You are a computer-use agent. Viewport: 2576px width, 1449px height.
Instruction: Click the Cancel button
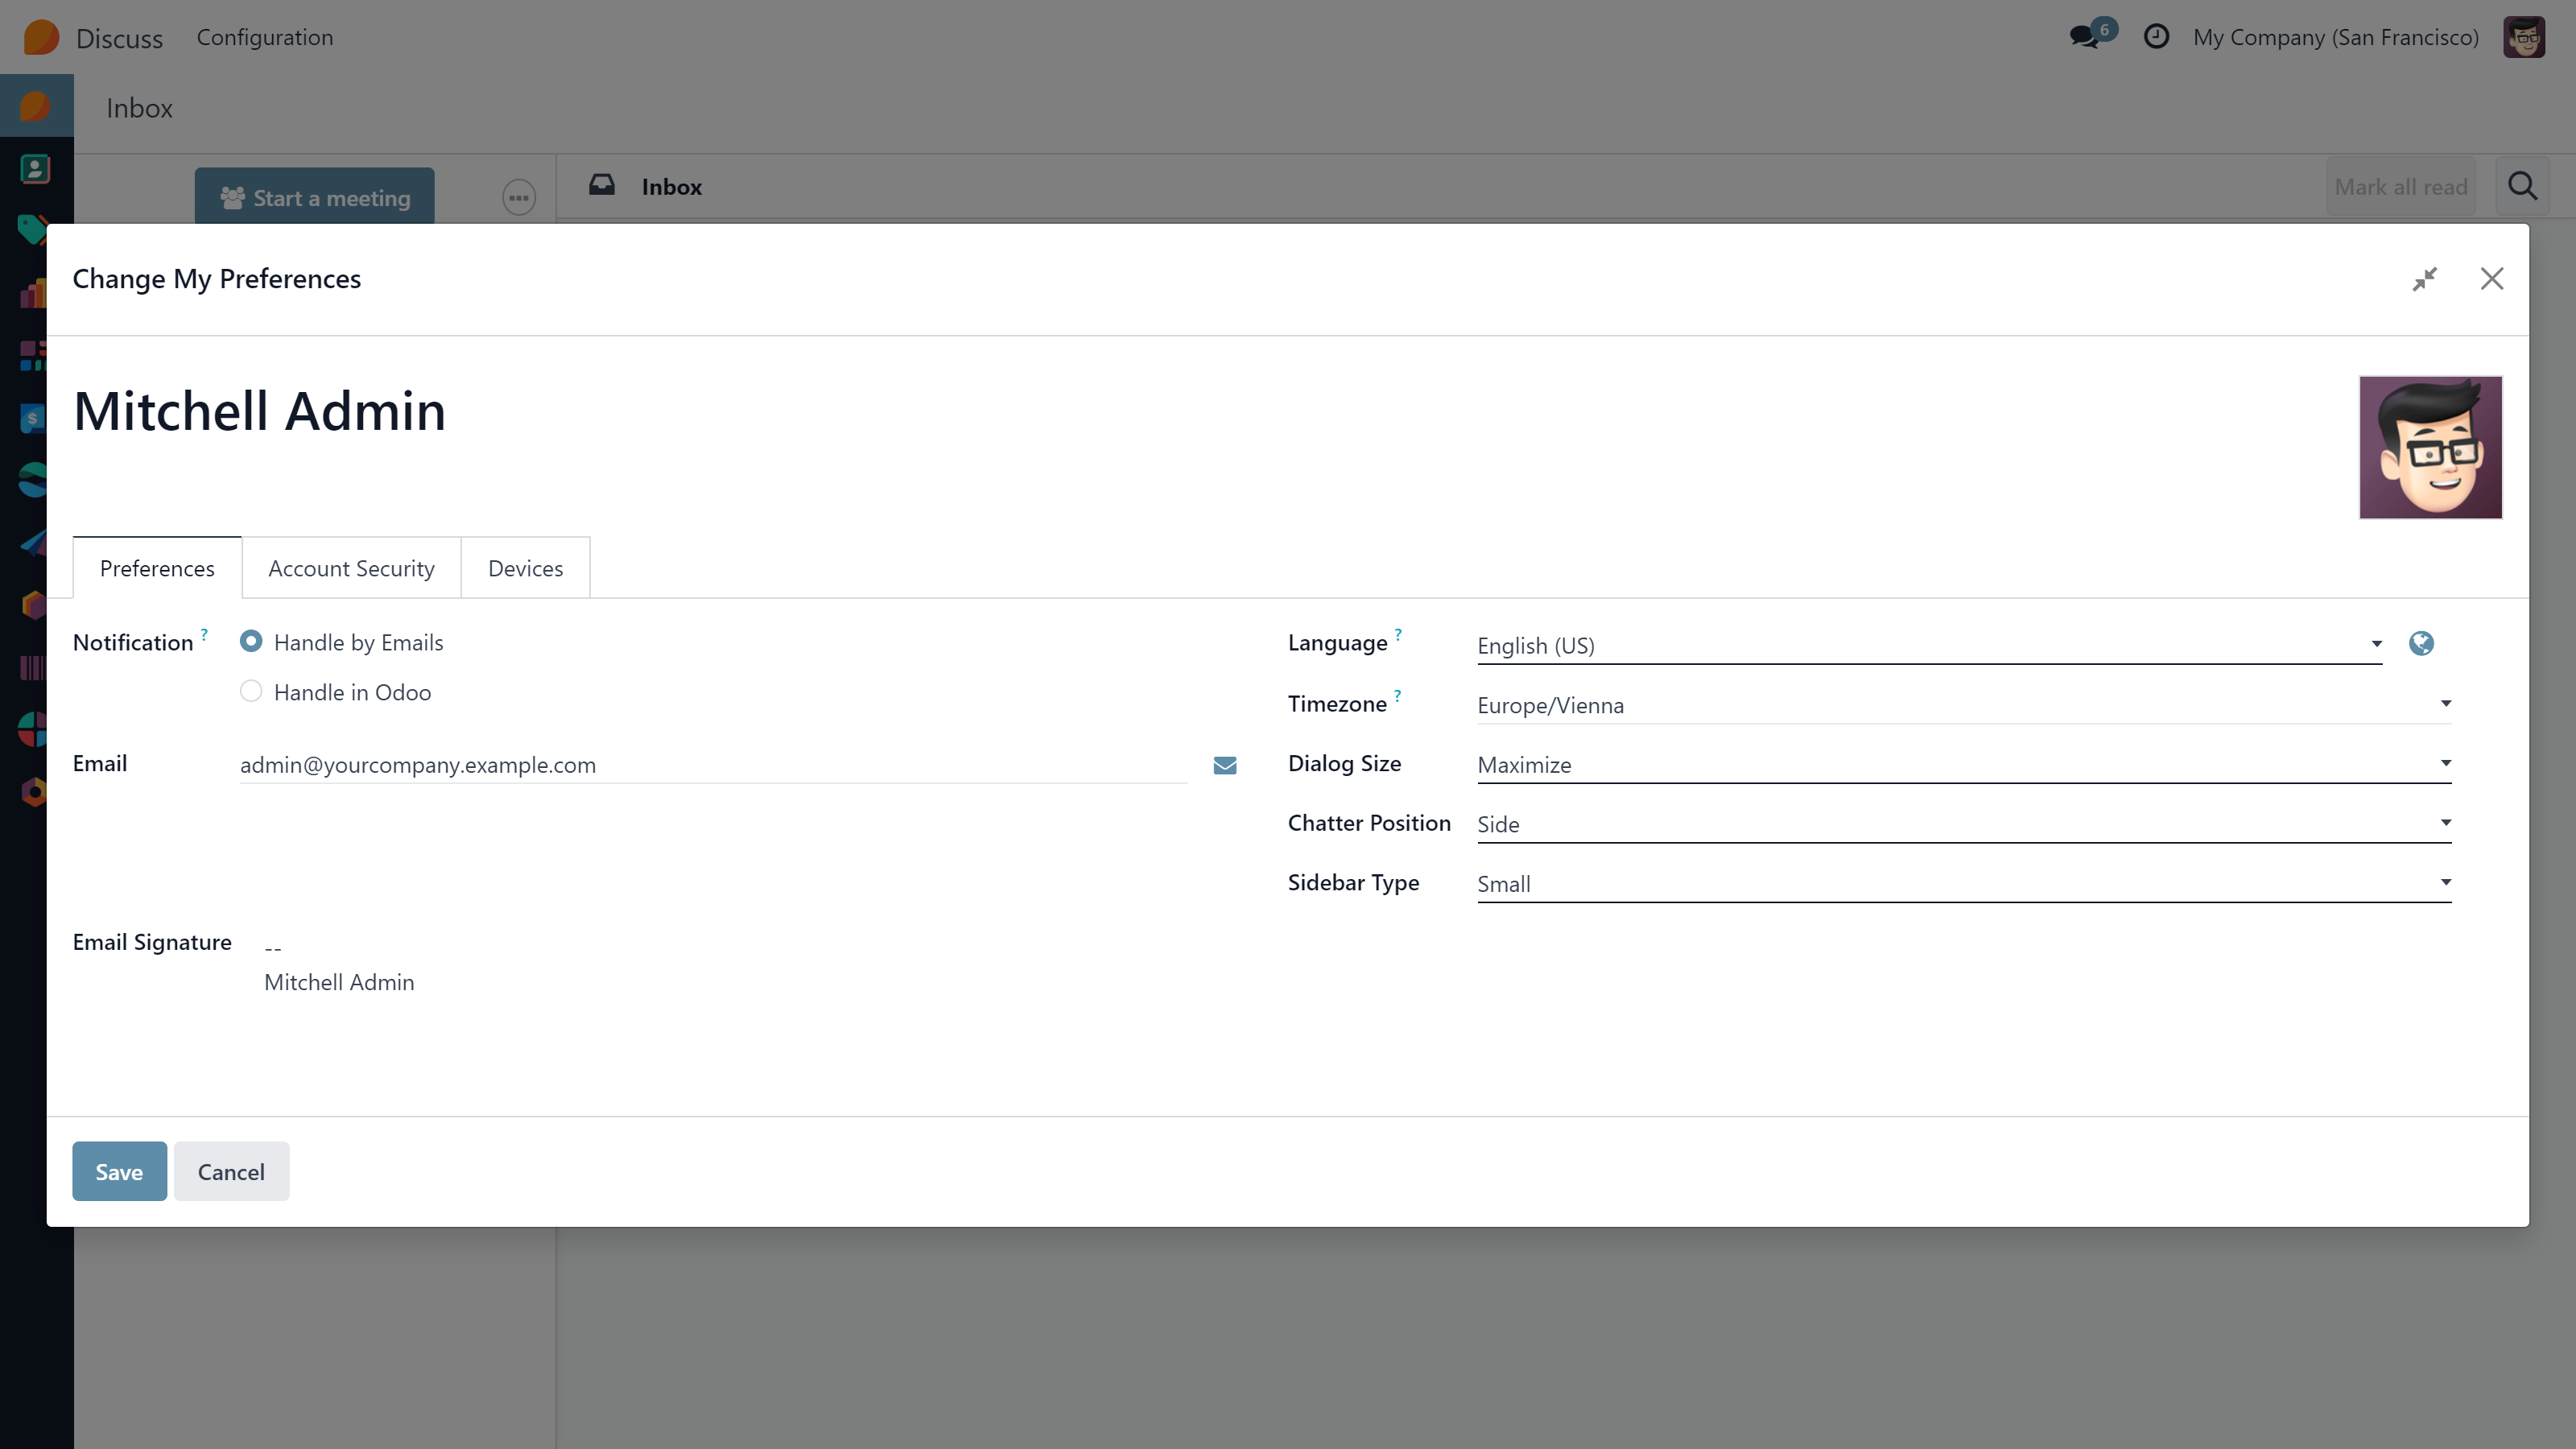231,1171
